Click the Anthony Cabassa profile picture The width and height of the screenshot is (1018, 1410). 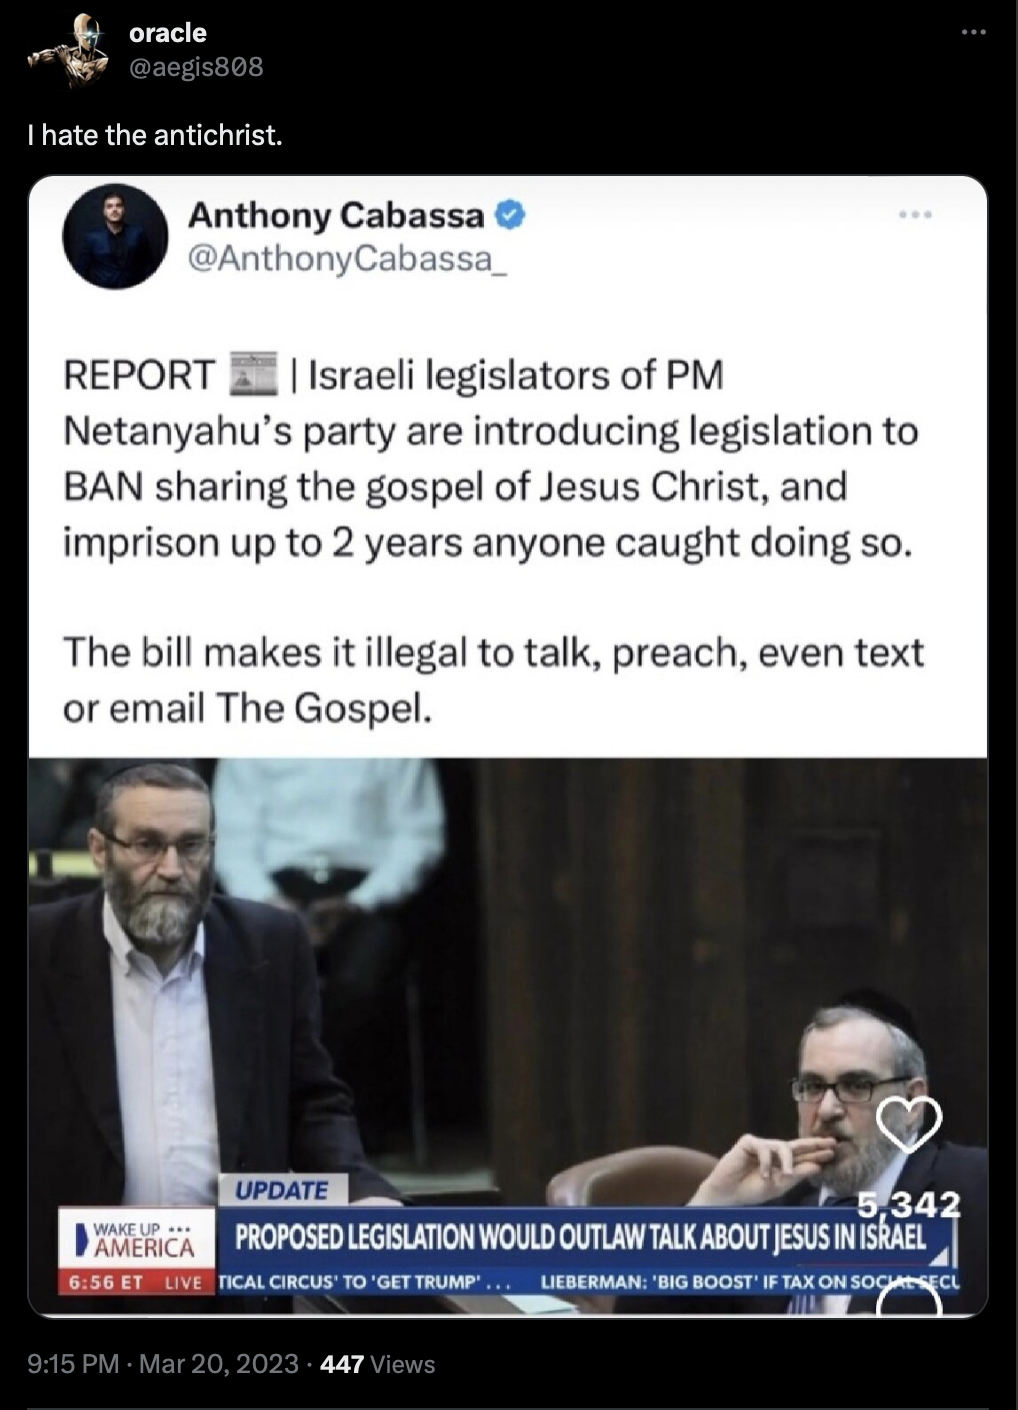click(115, 236)
